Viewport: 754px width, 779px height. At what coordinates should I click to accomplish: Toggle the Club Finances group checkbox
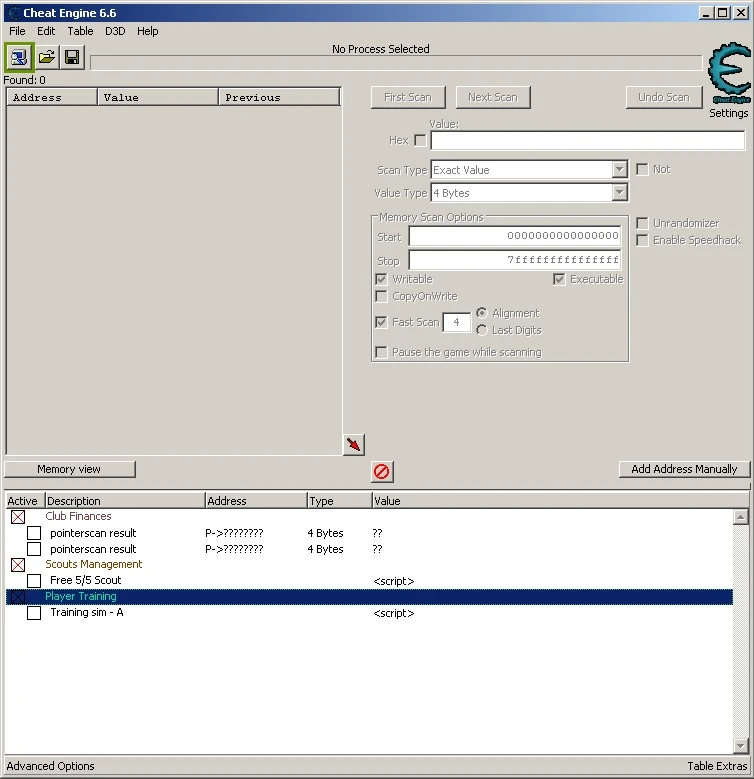[18, 517]
